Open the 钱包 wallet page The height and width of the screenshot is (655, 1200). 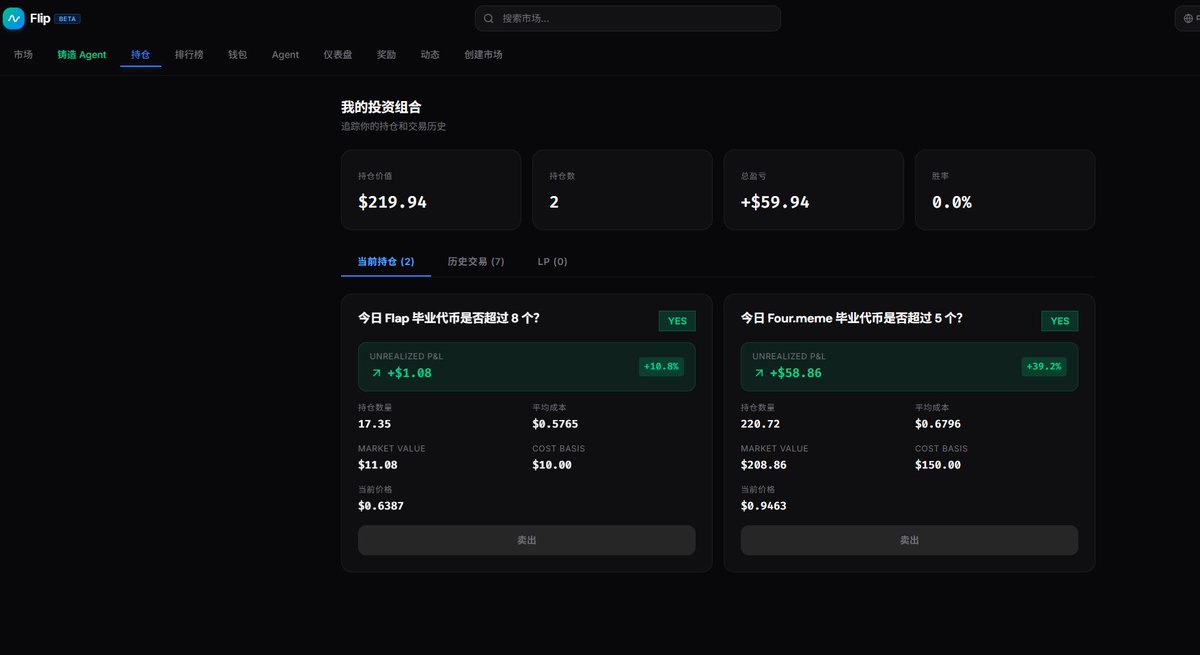(x=237, y=55)
